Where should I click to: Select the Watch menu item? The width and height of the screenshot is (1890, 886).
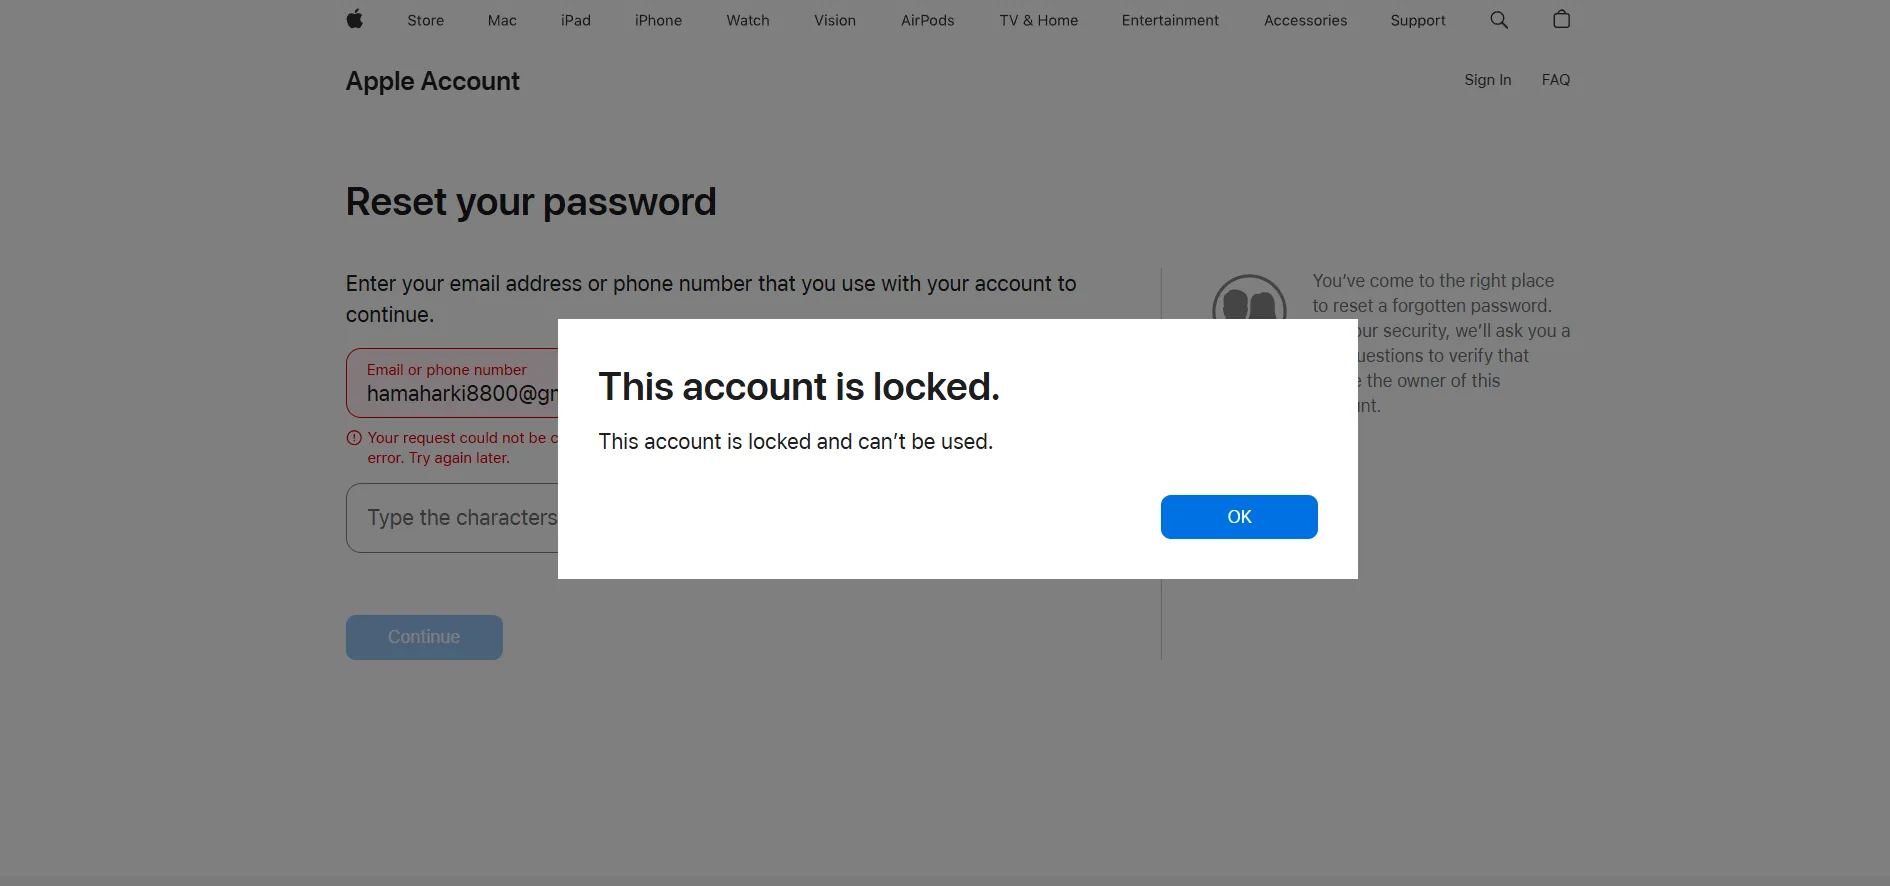(x=748, y=20)
